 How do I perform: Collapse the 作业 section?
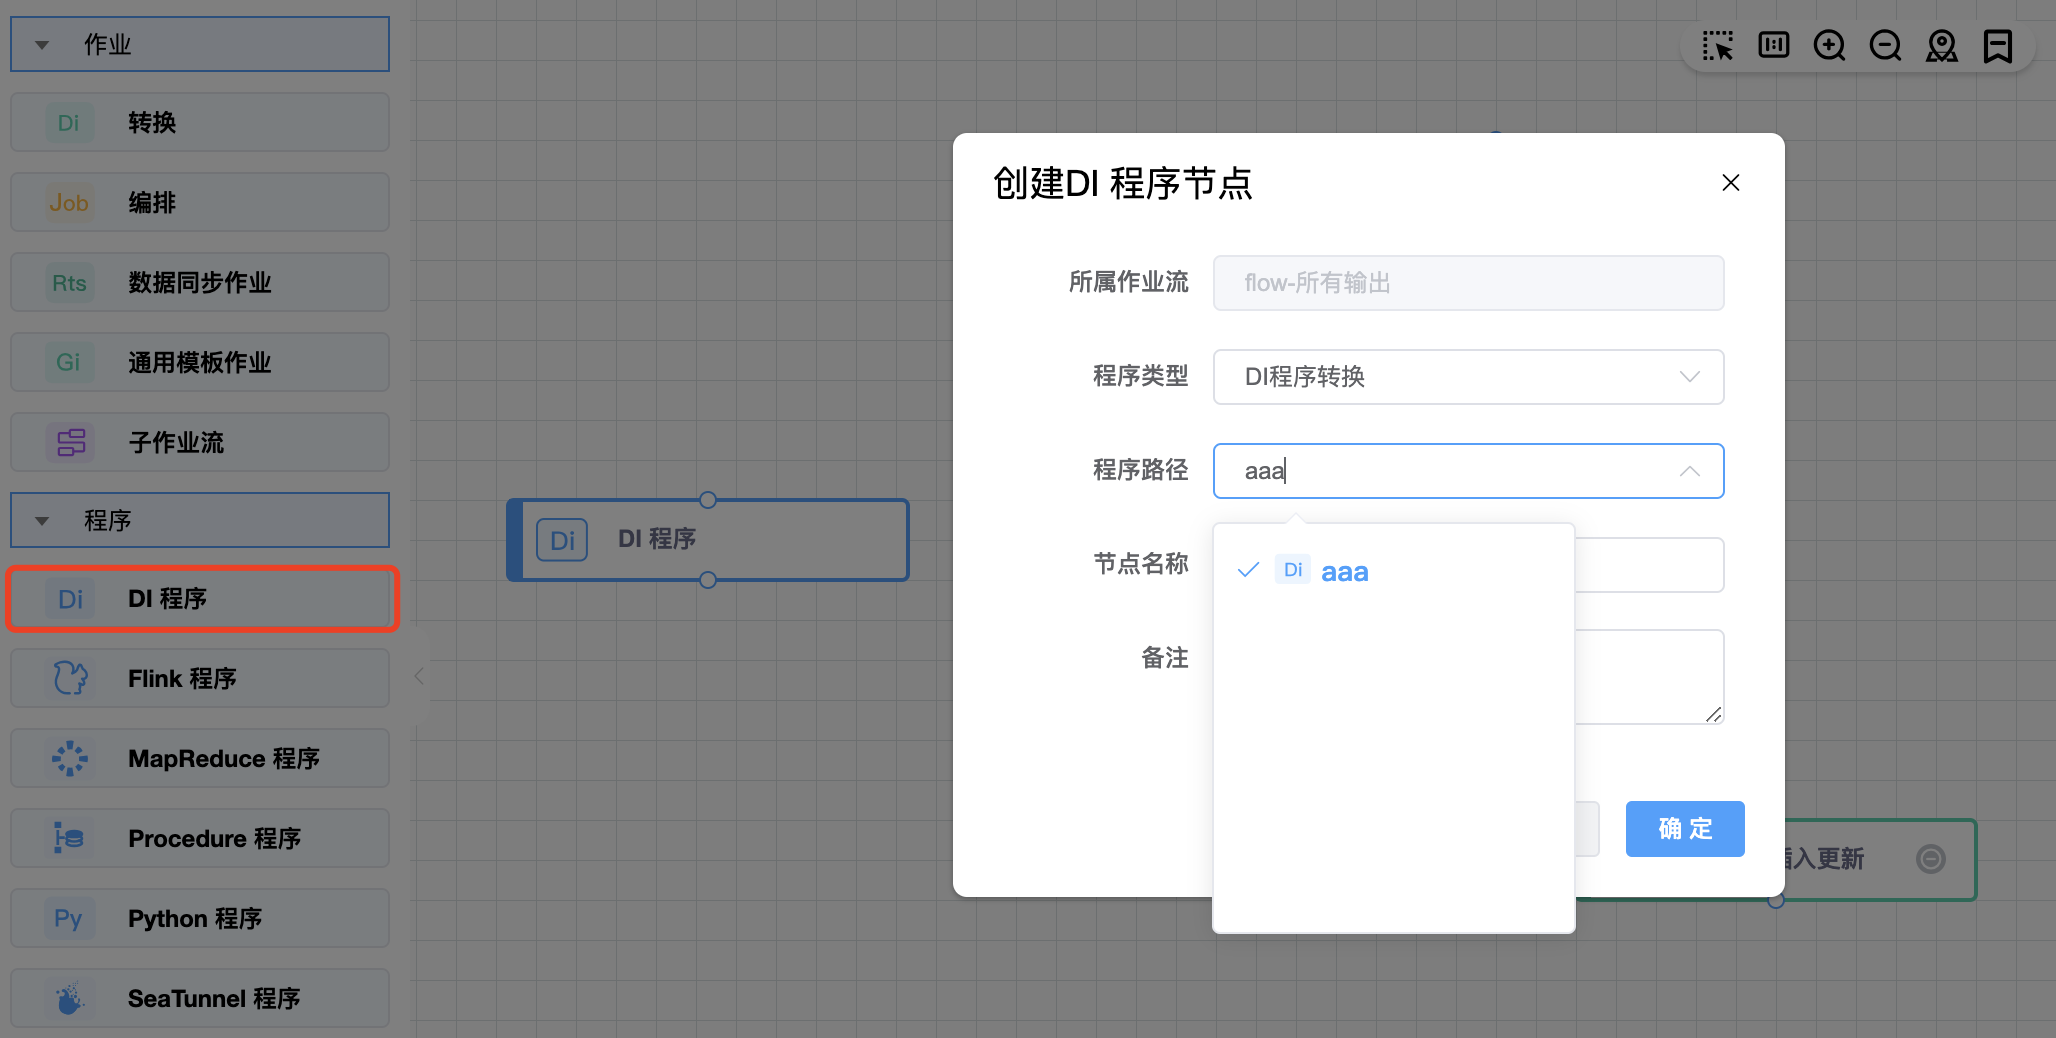[42, 45]
